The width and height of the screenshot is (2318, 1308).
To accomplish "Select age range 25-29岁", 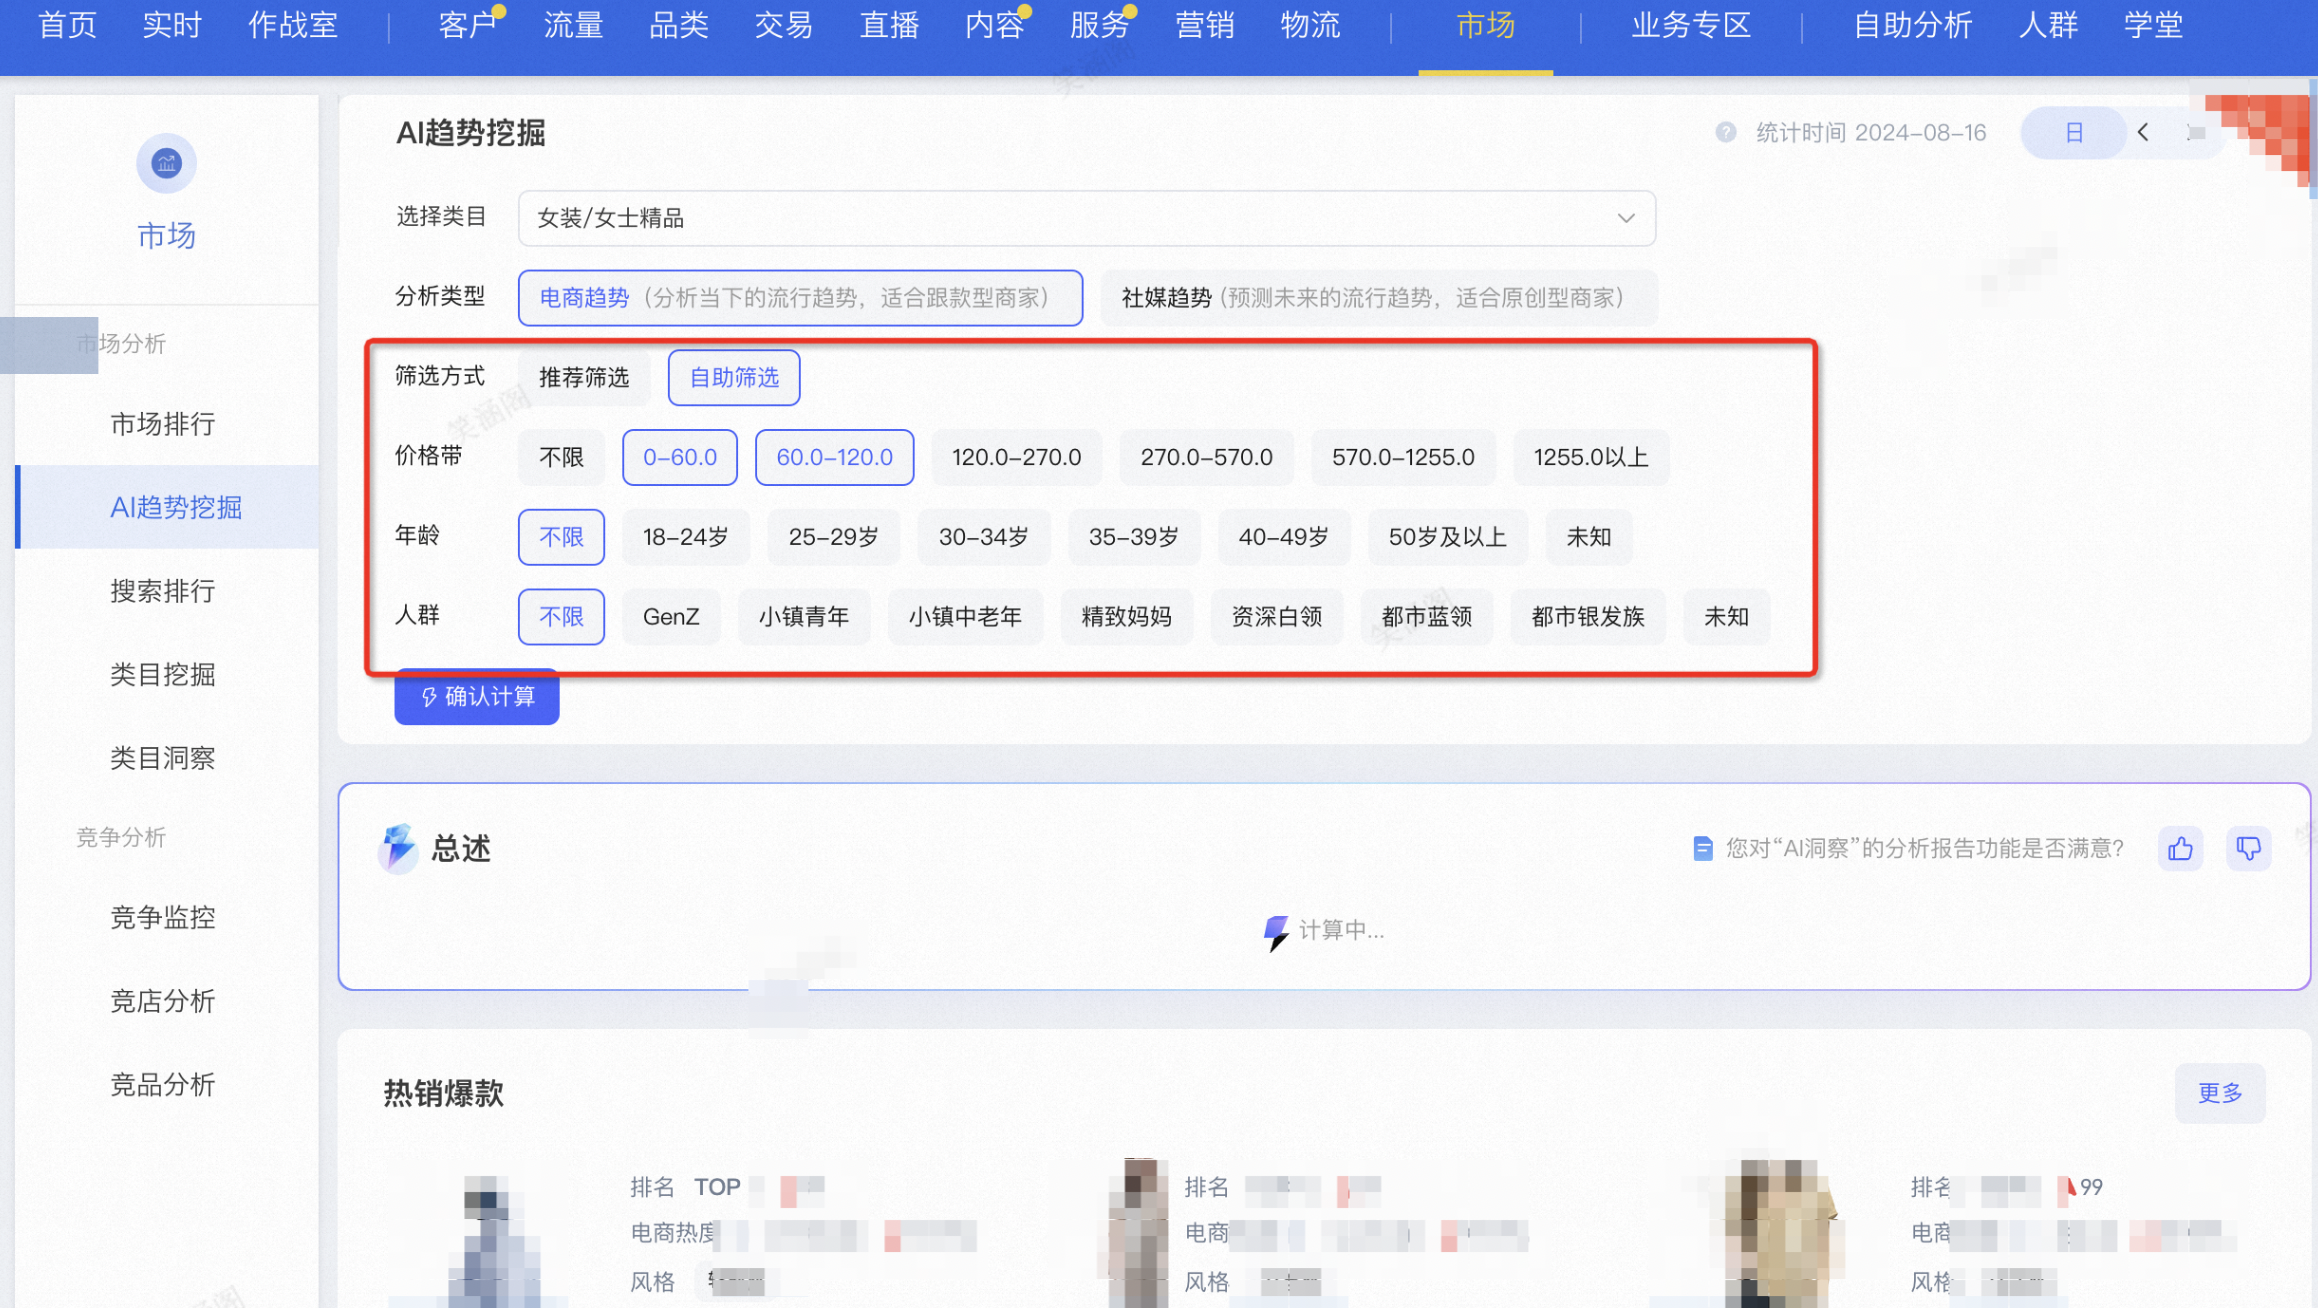I will tap(833, 538).
